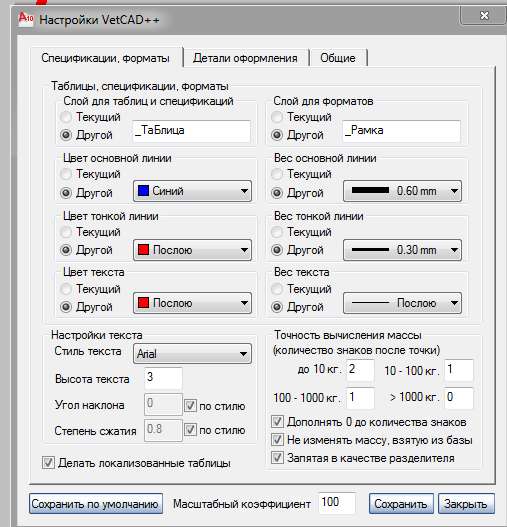
Task: Open the Arial text style dropdown
Action: click(x=192, y=354)
